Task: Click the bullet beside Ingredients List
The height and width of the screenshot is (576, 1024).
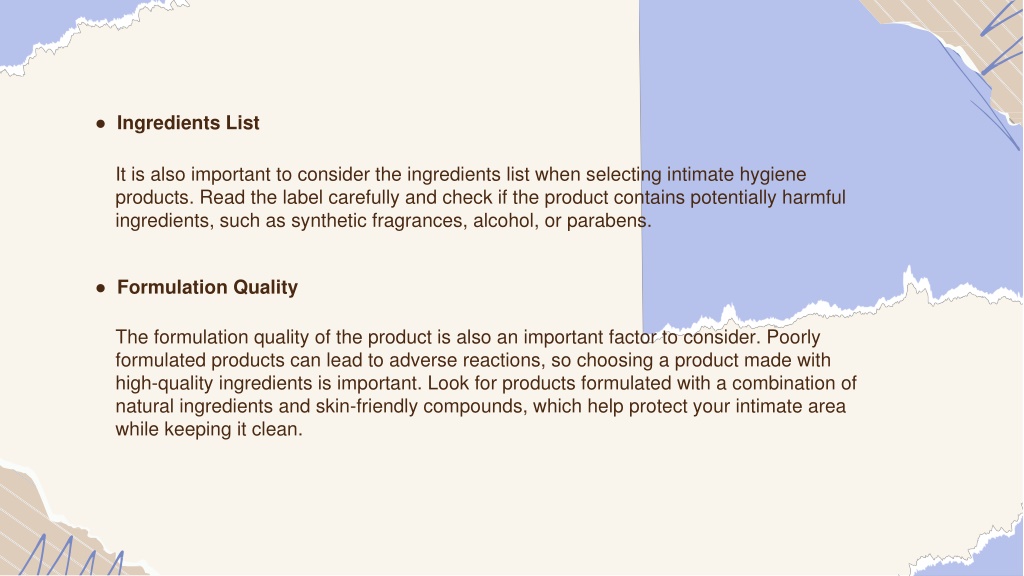Action: pyautogui.click(x=101, y=123)
